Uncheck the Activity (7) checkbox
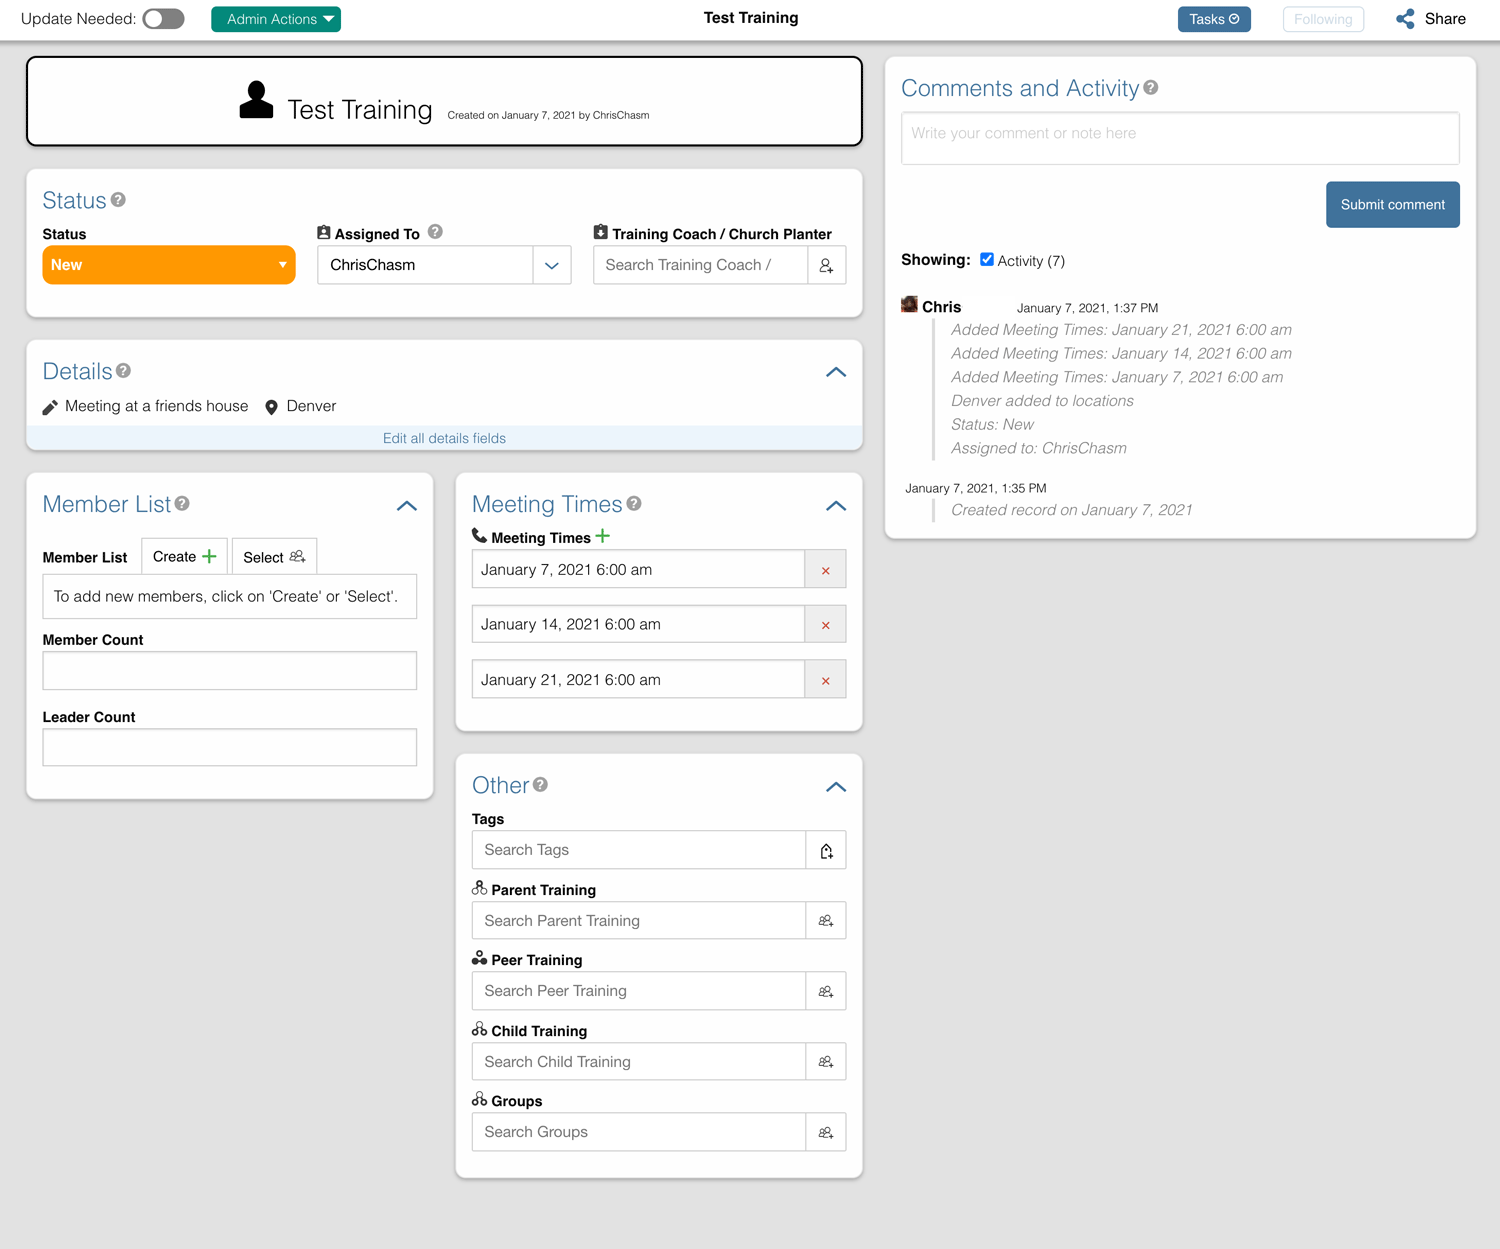The image size is (1500, 1249). 987,259
